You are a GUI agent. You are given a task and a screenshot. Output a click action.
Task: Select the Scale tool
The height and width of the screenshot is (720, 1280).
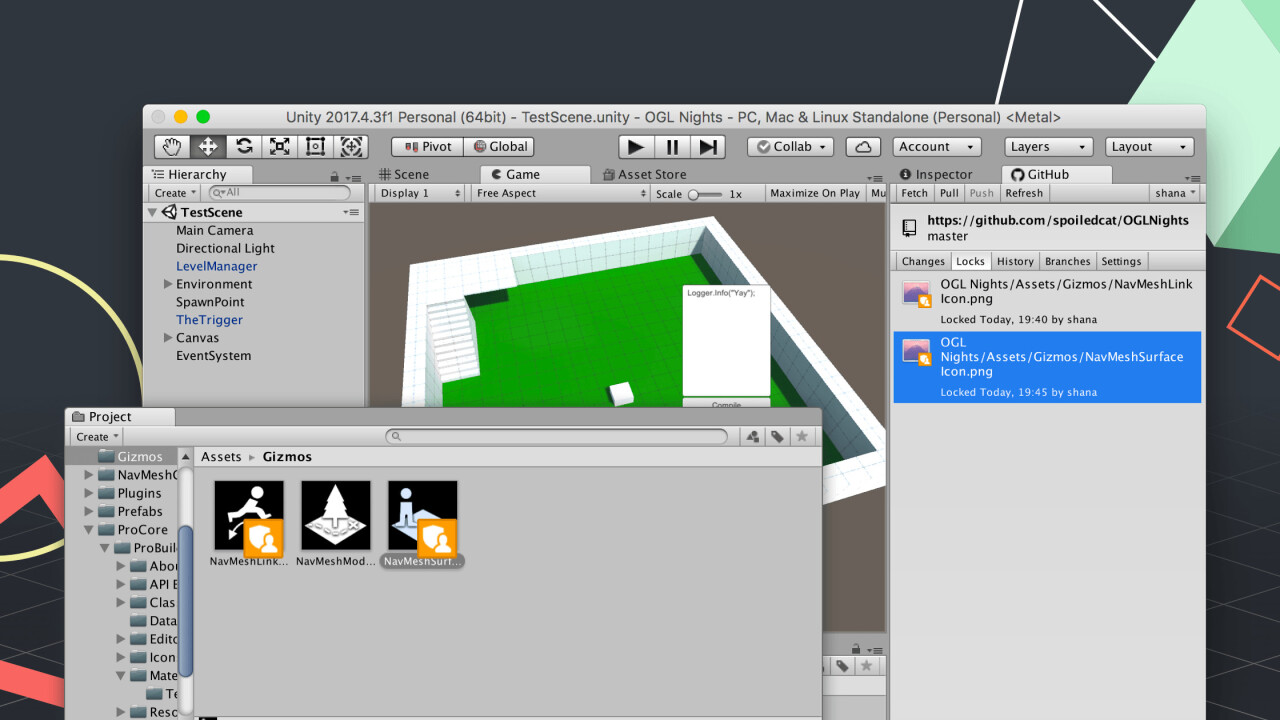point(280,147)
